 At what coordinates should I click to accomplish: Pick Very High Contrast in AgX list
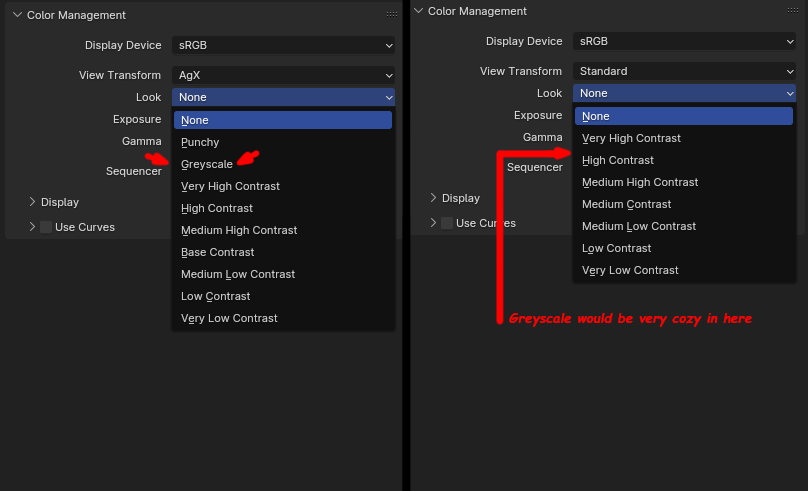[x=283, y=187]
